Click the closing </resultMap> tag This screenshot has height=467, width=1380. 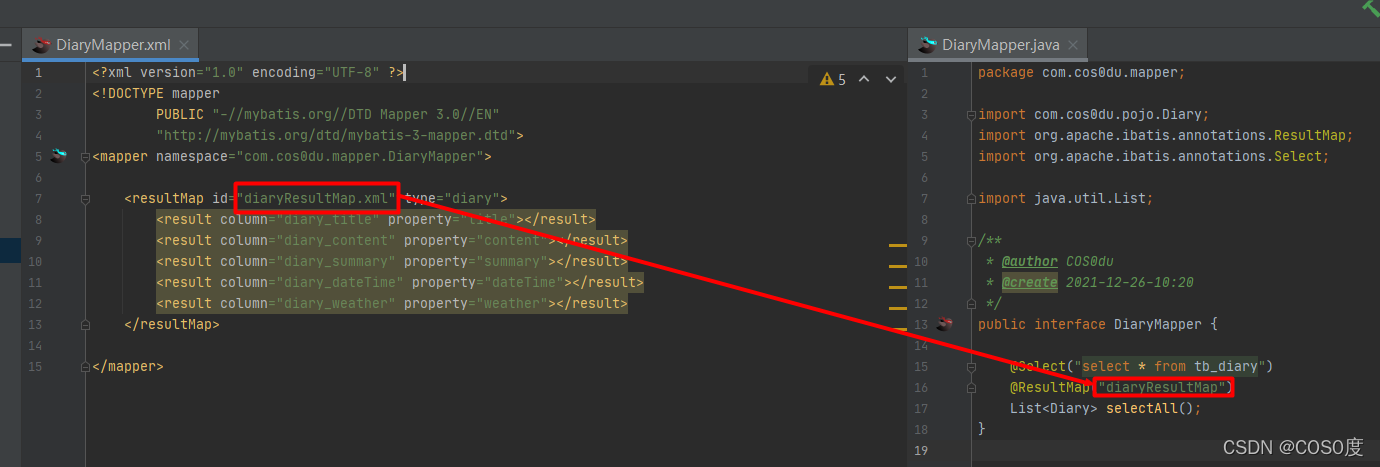pos(171,325)
